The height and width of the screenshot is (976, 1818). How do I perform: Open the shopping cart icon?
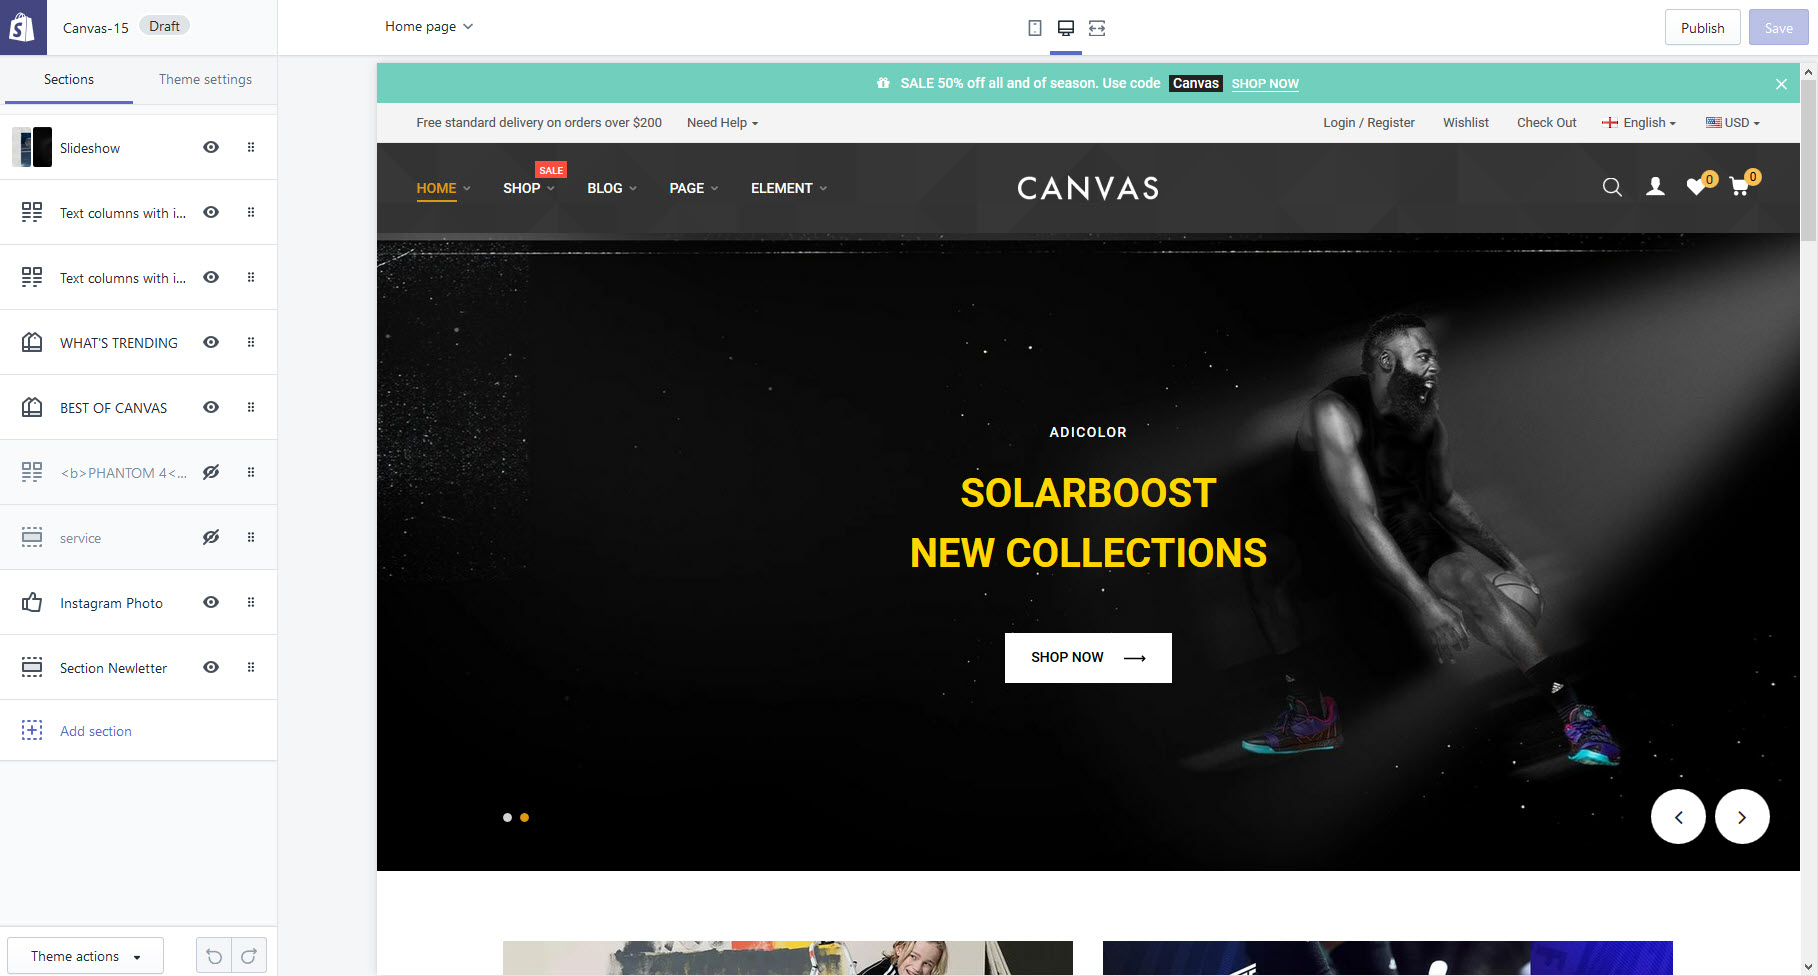point(1740,187)
